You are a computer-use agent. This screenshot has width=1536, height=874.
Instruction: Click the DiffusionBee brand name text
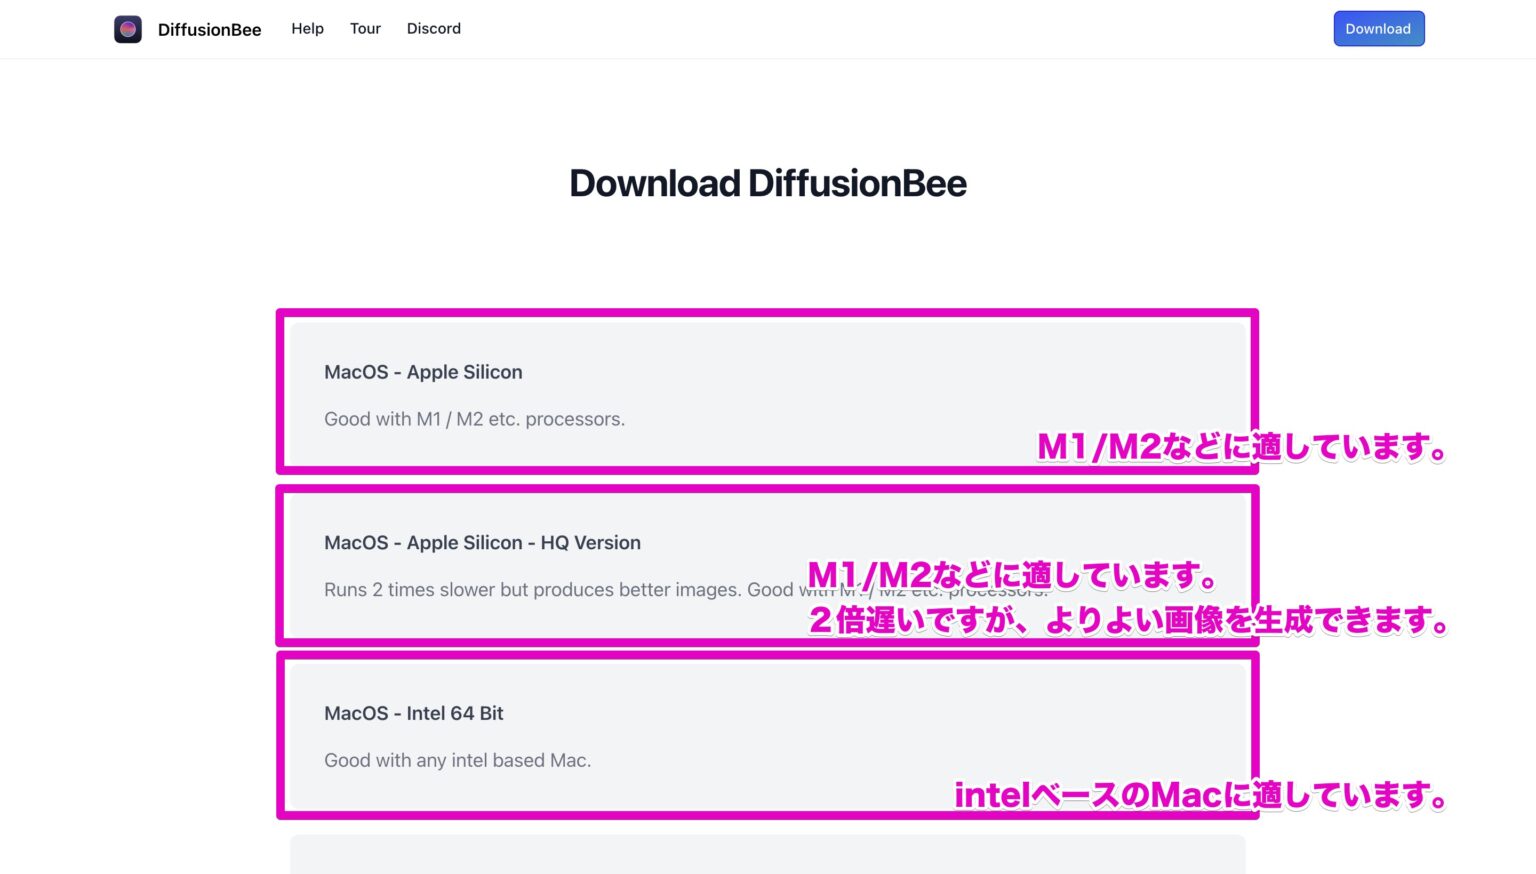click(x=209, y=29)
